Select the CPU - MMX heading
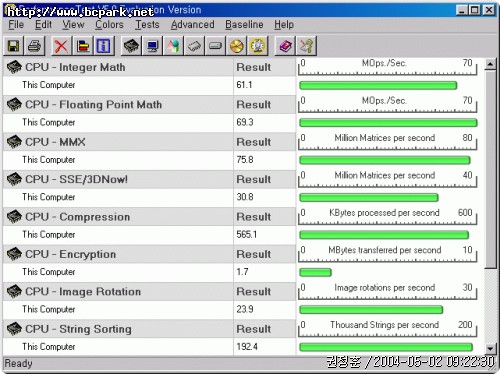 [x=55, y=142]
